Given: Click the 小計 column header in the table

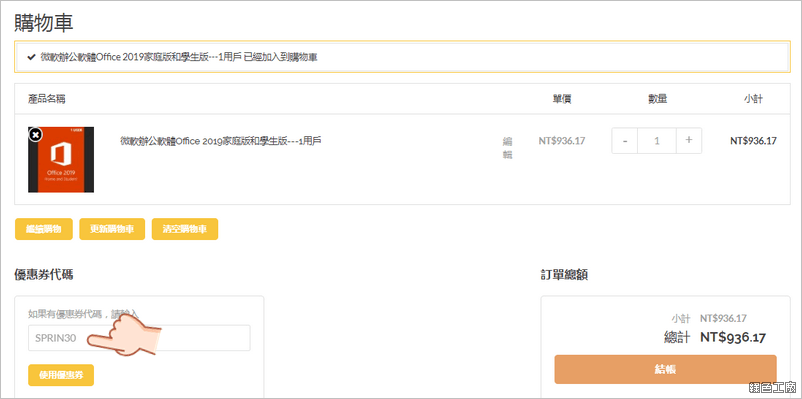Looking at the screenshot, I should pyautogui.click(x=753, y=99).
